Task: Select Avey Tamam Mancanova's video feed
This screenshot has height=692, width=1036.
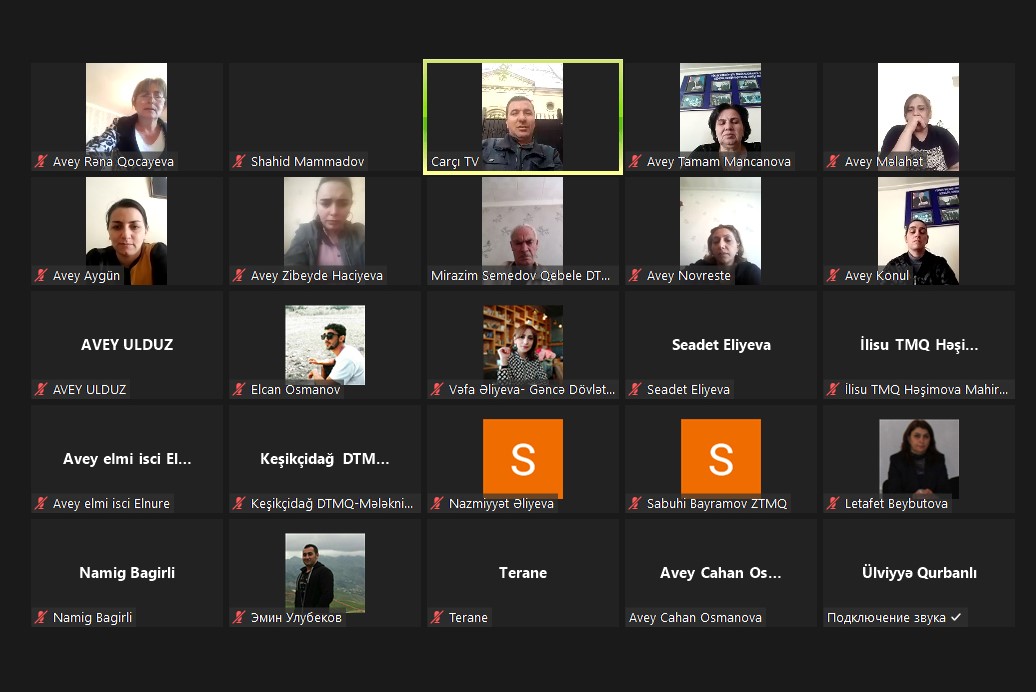Action: coord(720,117)
